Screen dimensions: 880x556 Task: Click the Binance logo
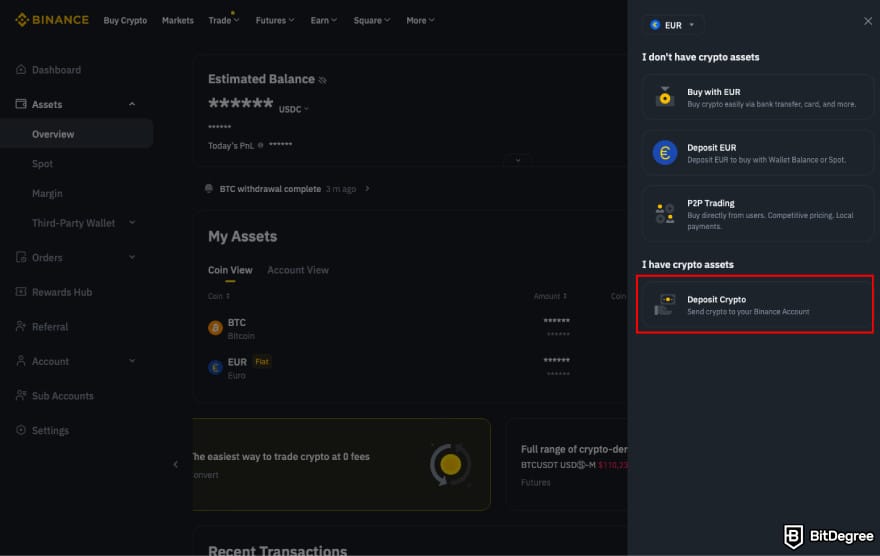(52, 20)
